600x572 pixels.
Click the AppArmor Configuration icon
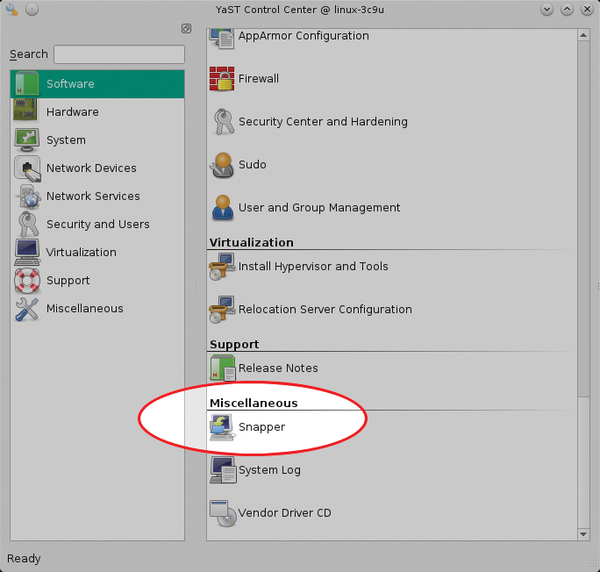click(222, 38)
